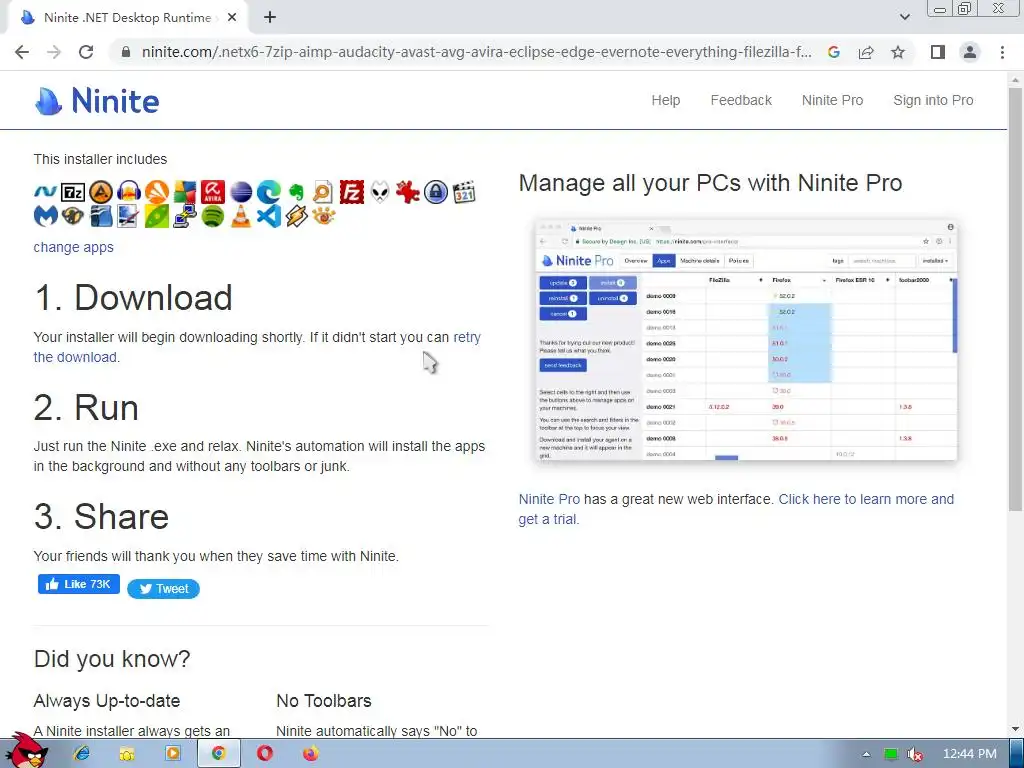Click the .NET Desktop Runtime app icon
1024x768 pixels.
point(46,192)
